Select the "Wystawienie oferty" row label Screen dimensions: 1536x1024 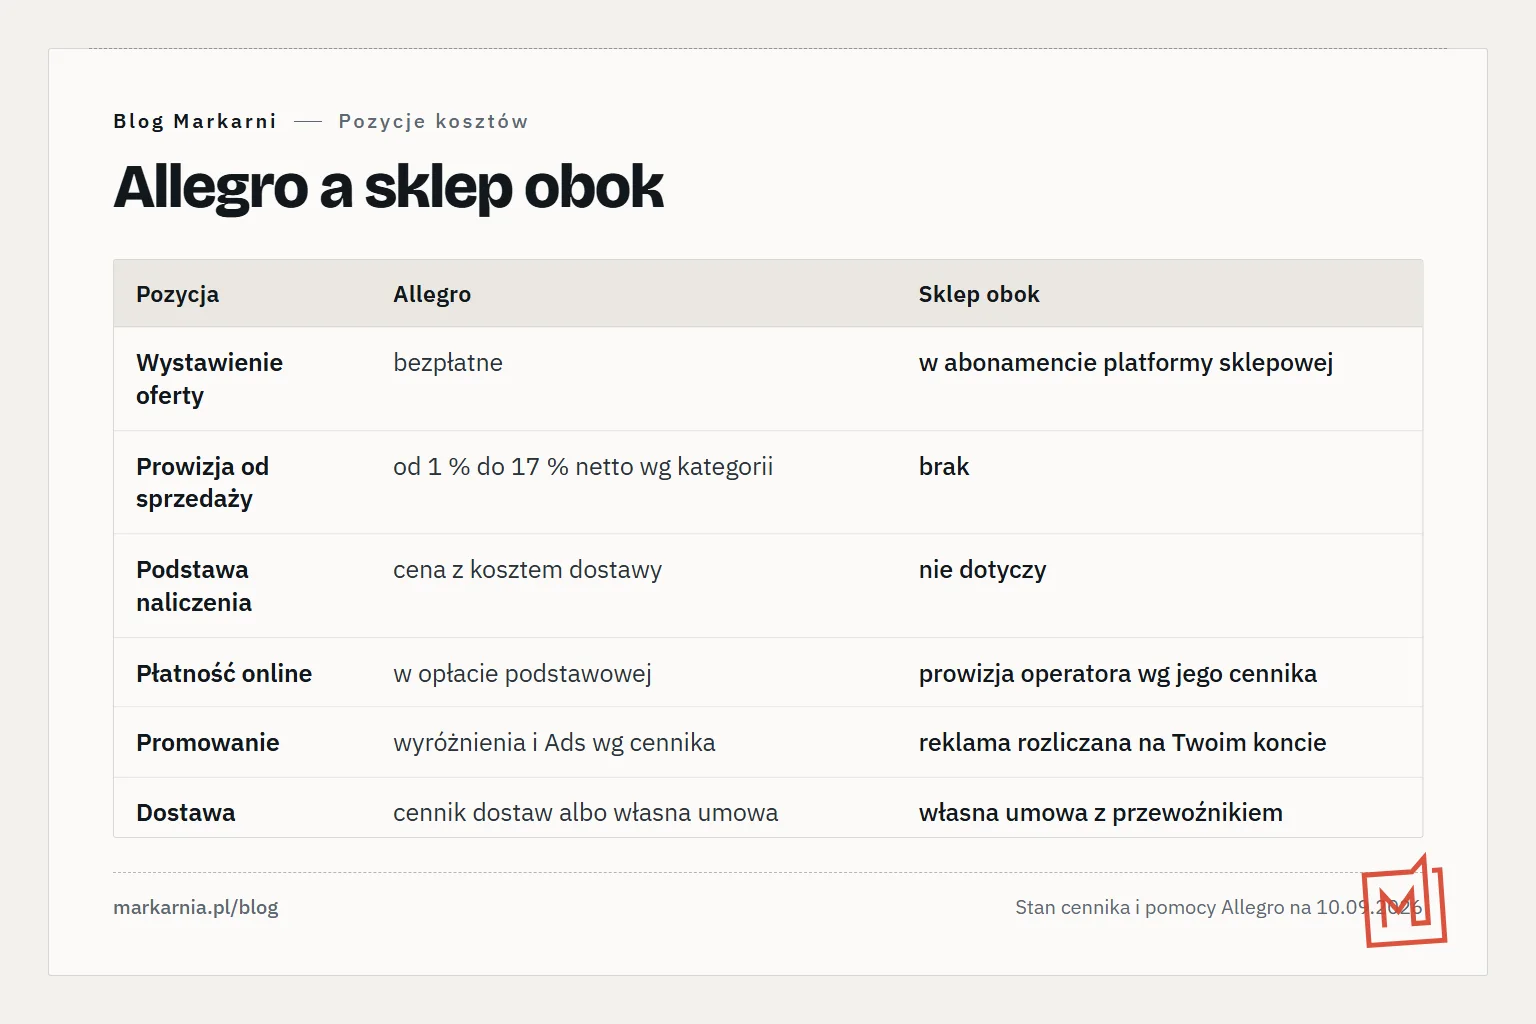[209, 379]
